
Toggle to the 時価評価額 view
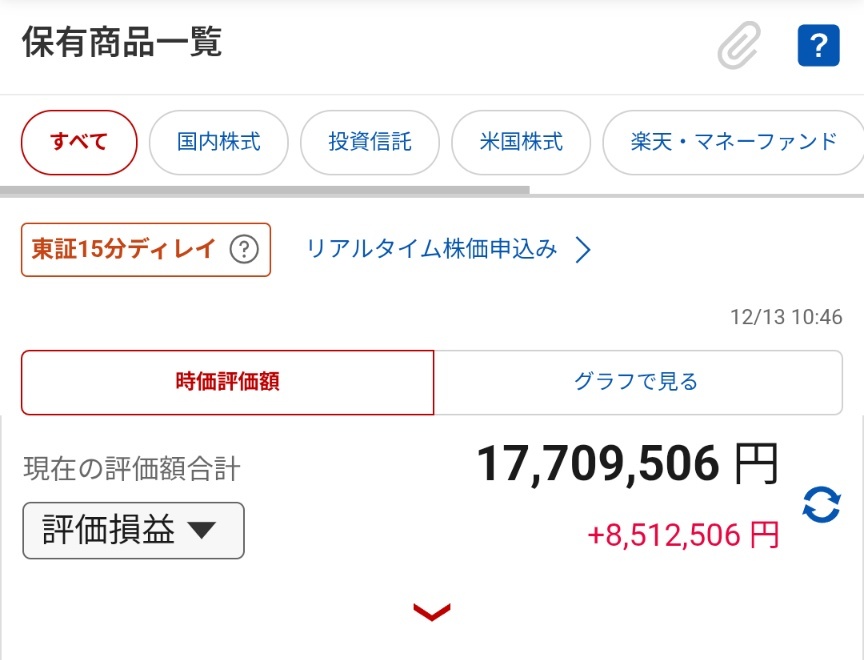click(227, 382)
